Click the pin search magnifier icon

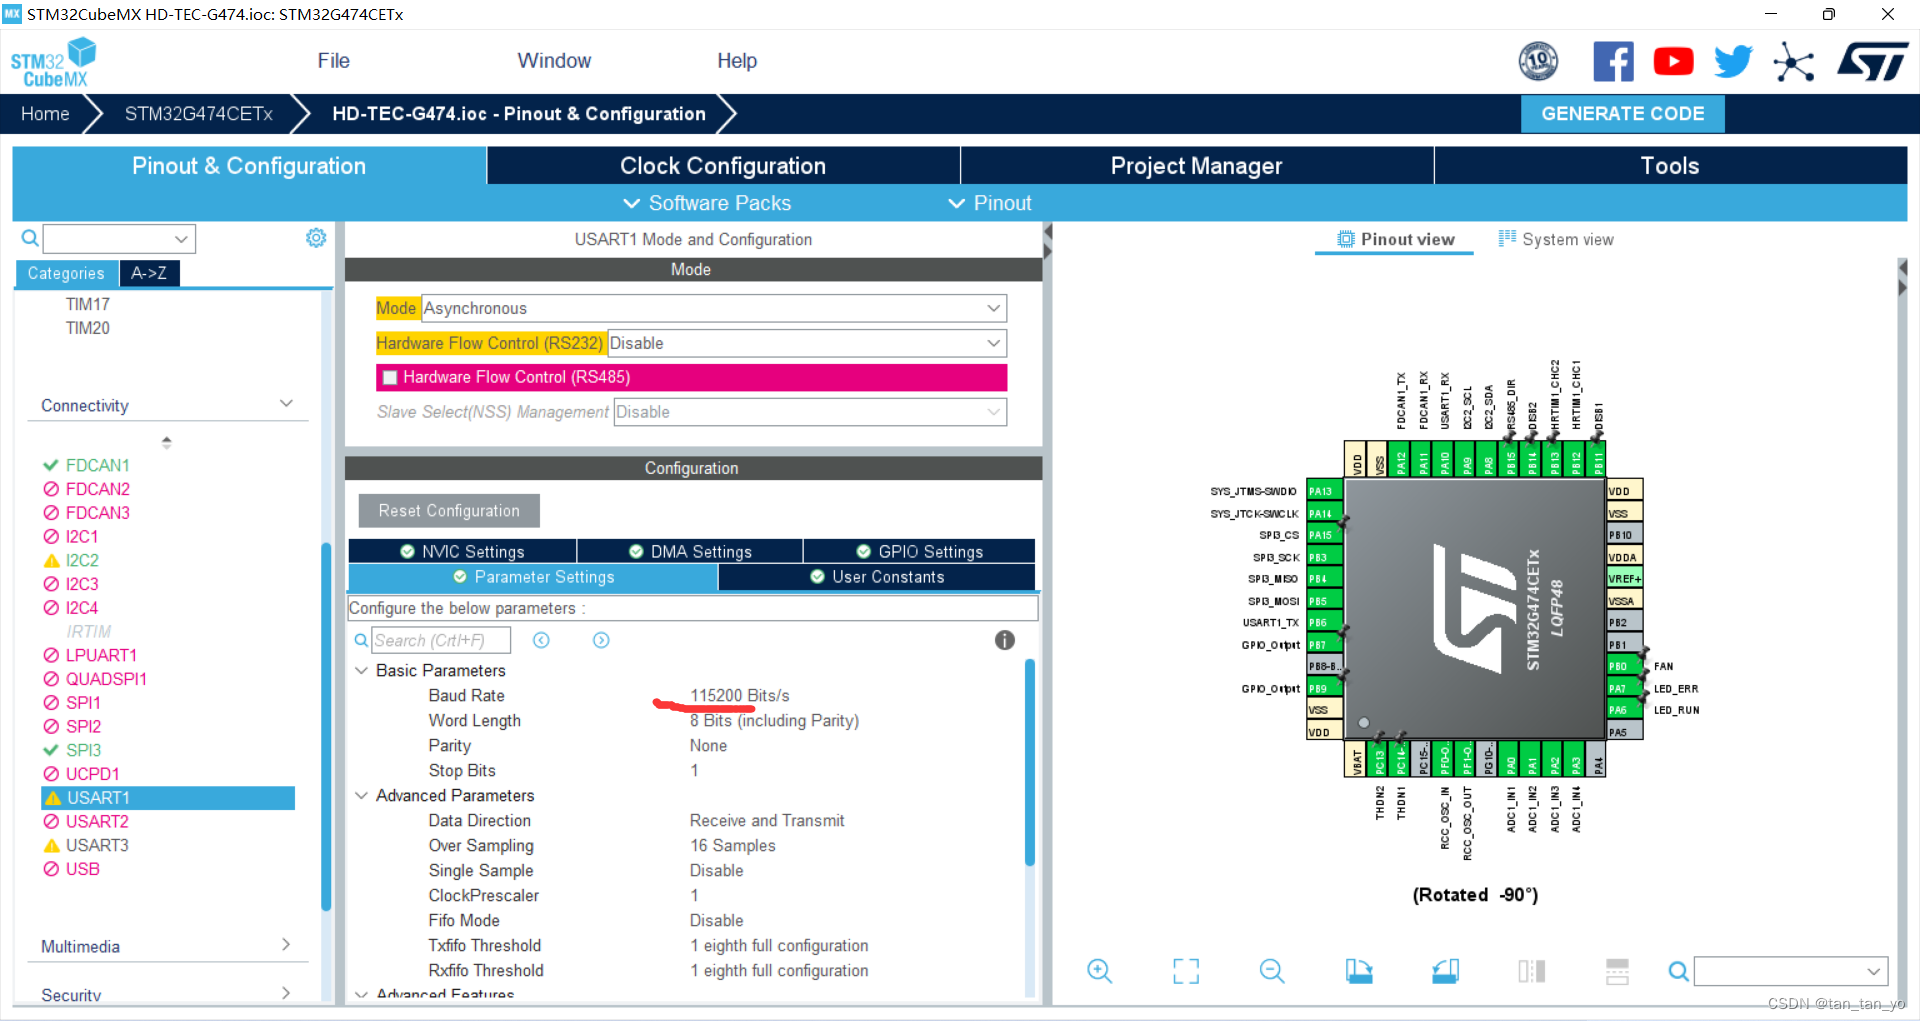coord(1679,971)
